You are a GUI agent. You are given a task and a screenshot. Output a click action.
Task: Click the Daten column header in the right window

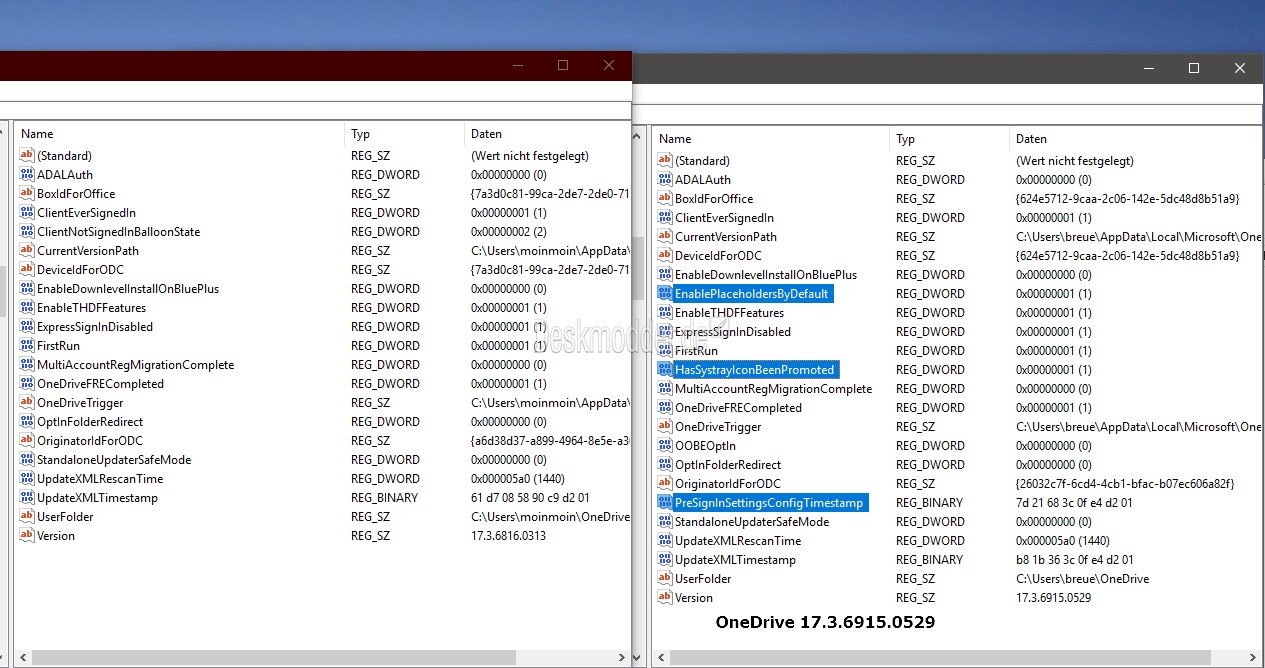1136,139
